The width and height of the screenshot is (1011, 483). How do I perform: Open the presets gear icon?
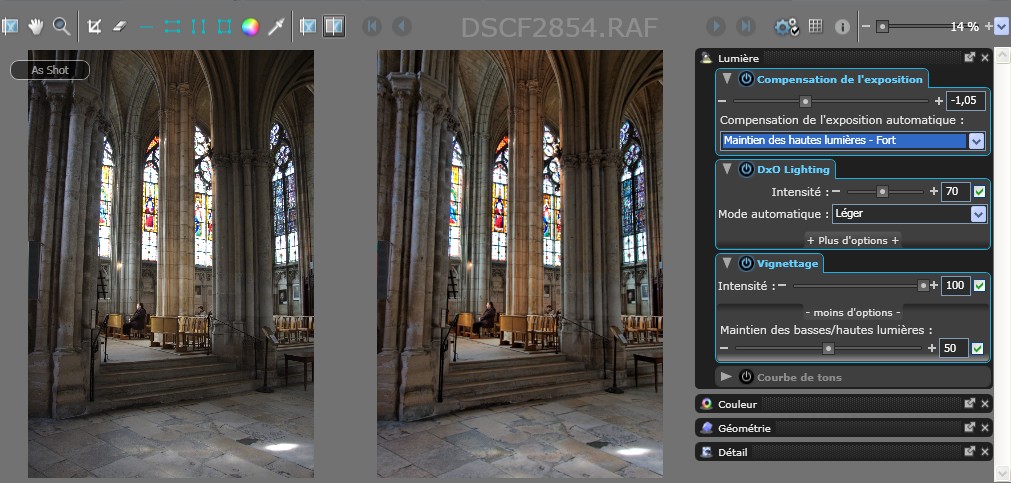coord(786,26)
